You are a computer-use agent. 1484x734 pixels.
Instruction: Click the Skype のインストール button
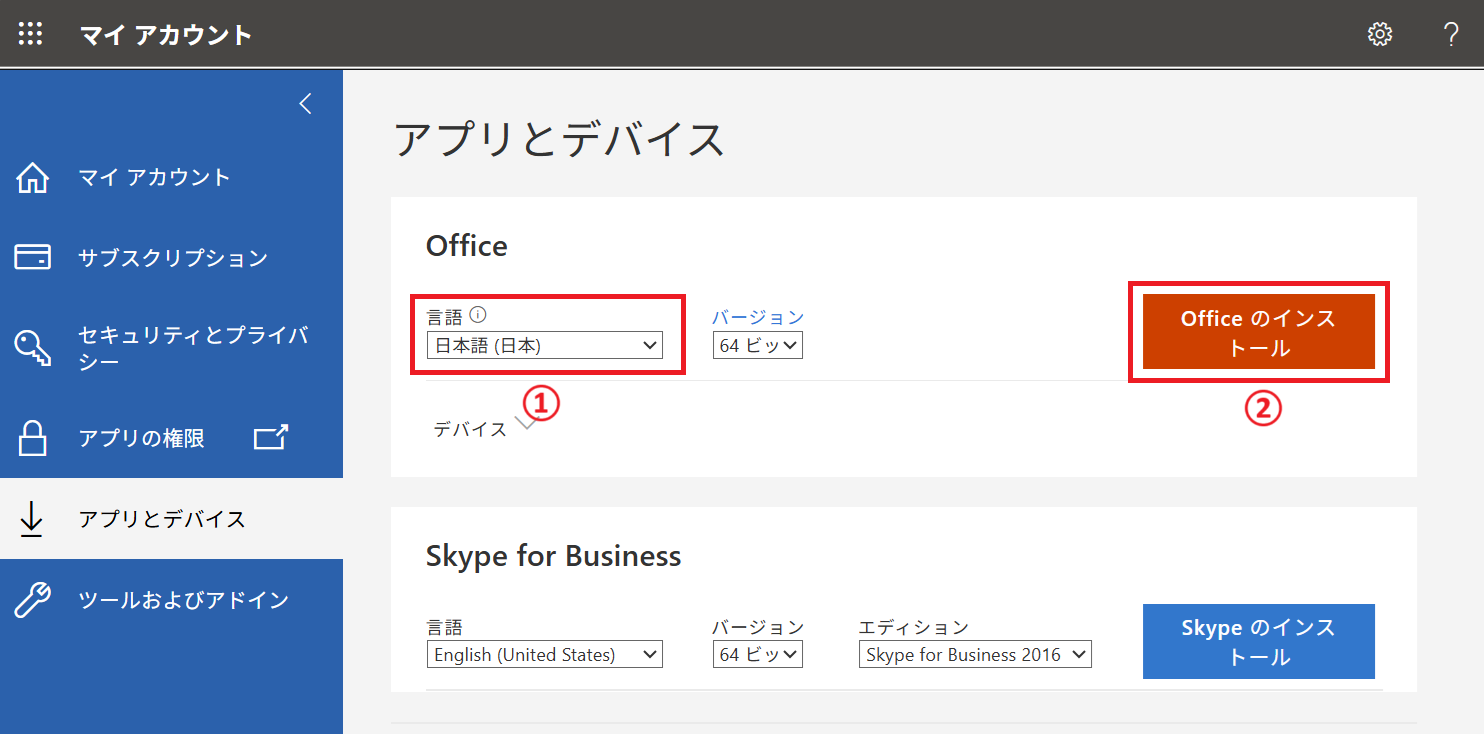click(x=1259, y=641)
